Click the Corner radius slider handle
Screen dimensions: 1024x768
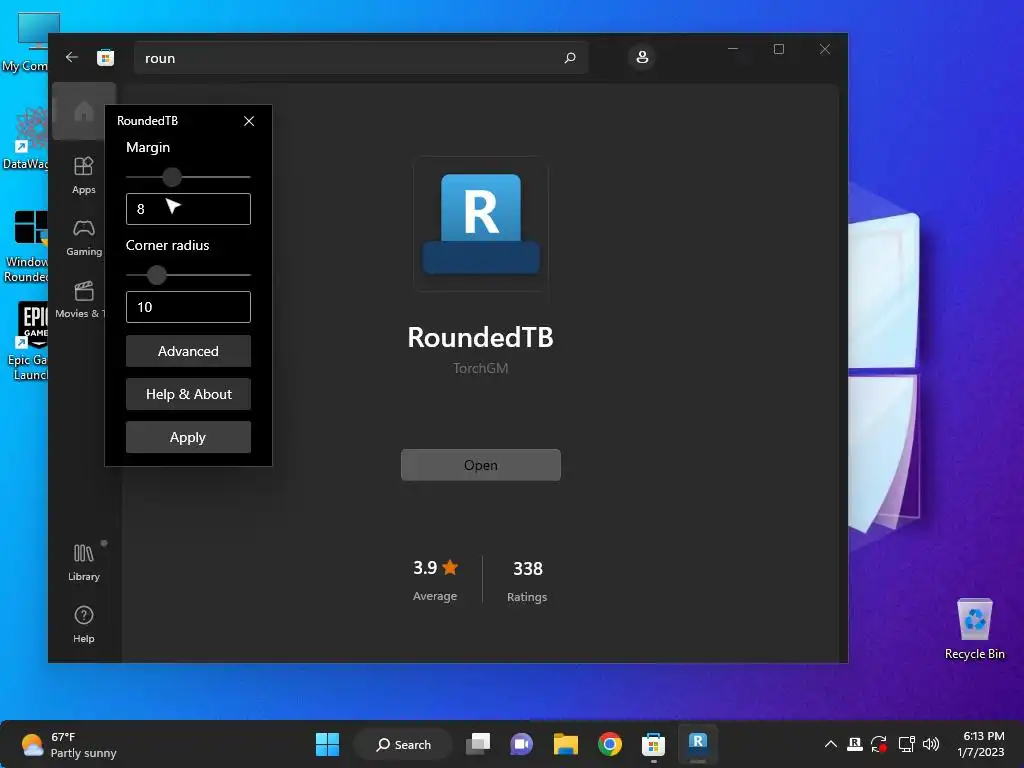[x=157, y=275]
